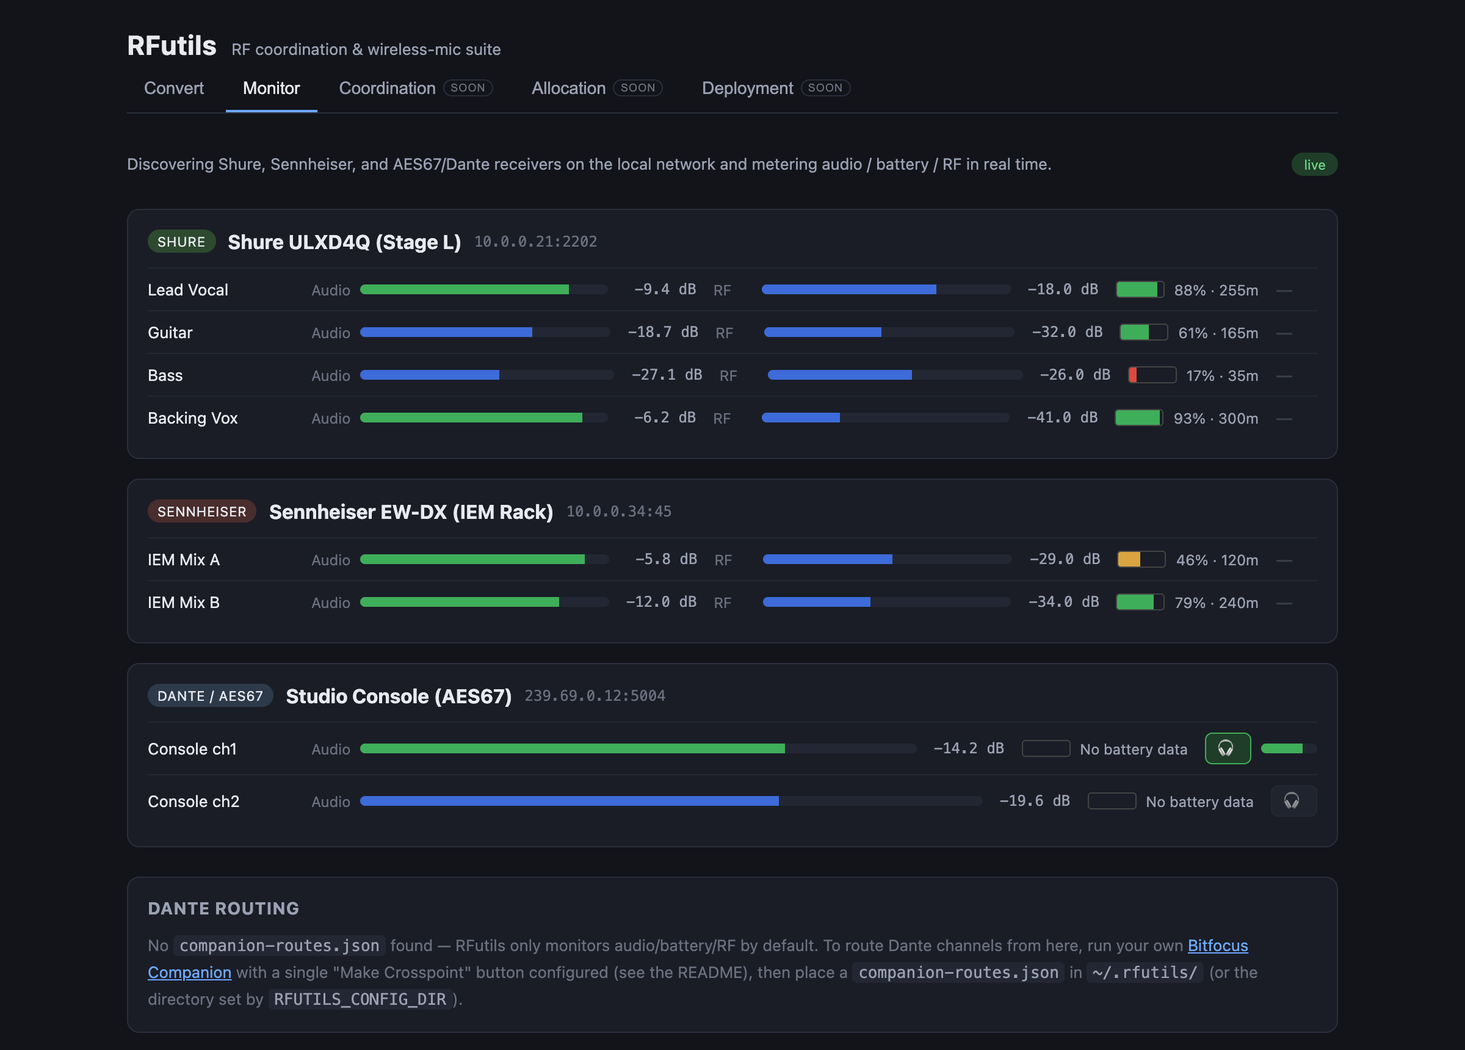Click the Backing Vox RF meter
Viewport: 1465px width, 1050px height.
tap(885, 418)
